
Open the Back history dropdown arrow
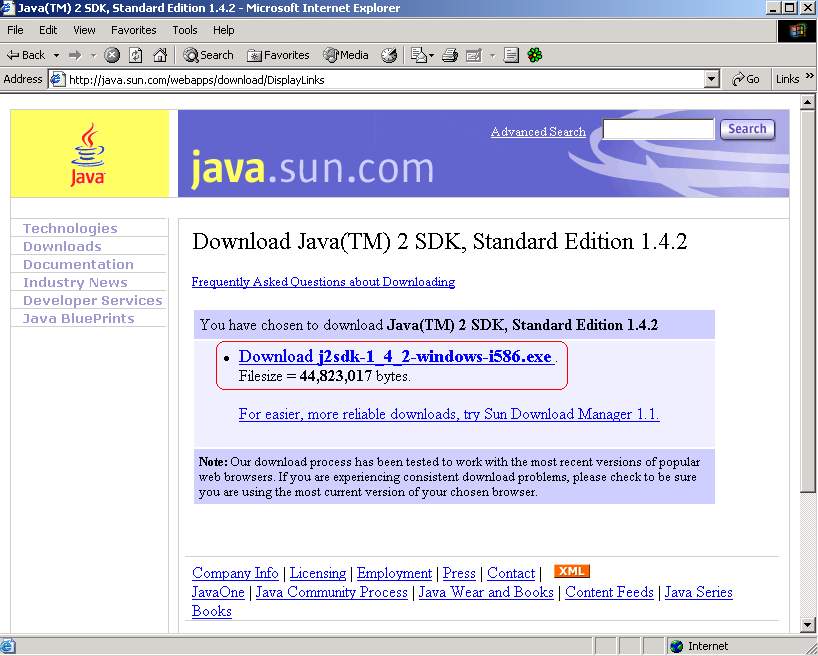click(x=56, y=55)
